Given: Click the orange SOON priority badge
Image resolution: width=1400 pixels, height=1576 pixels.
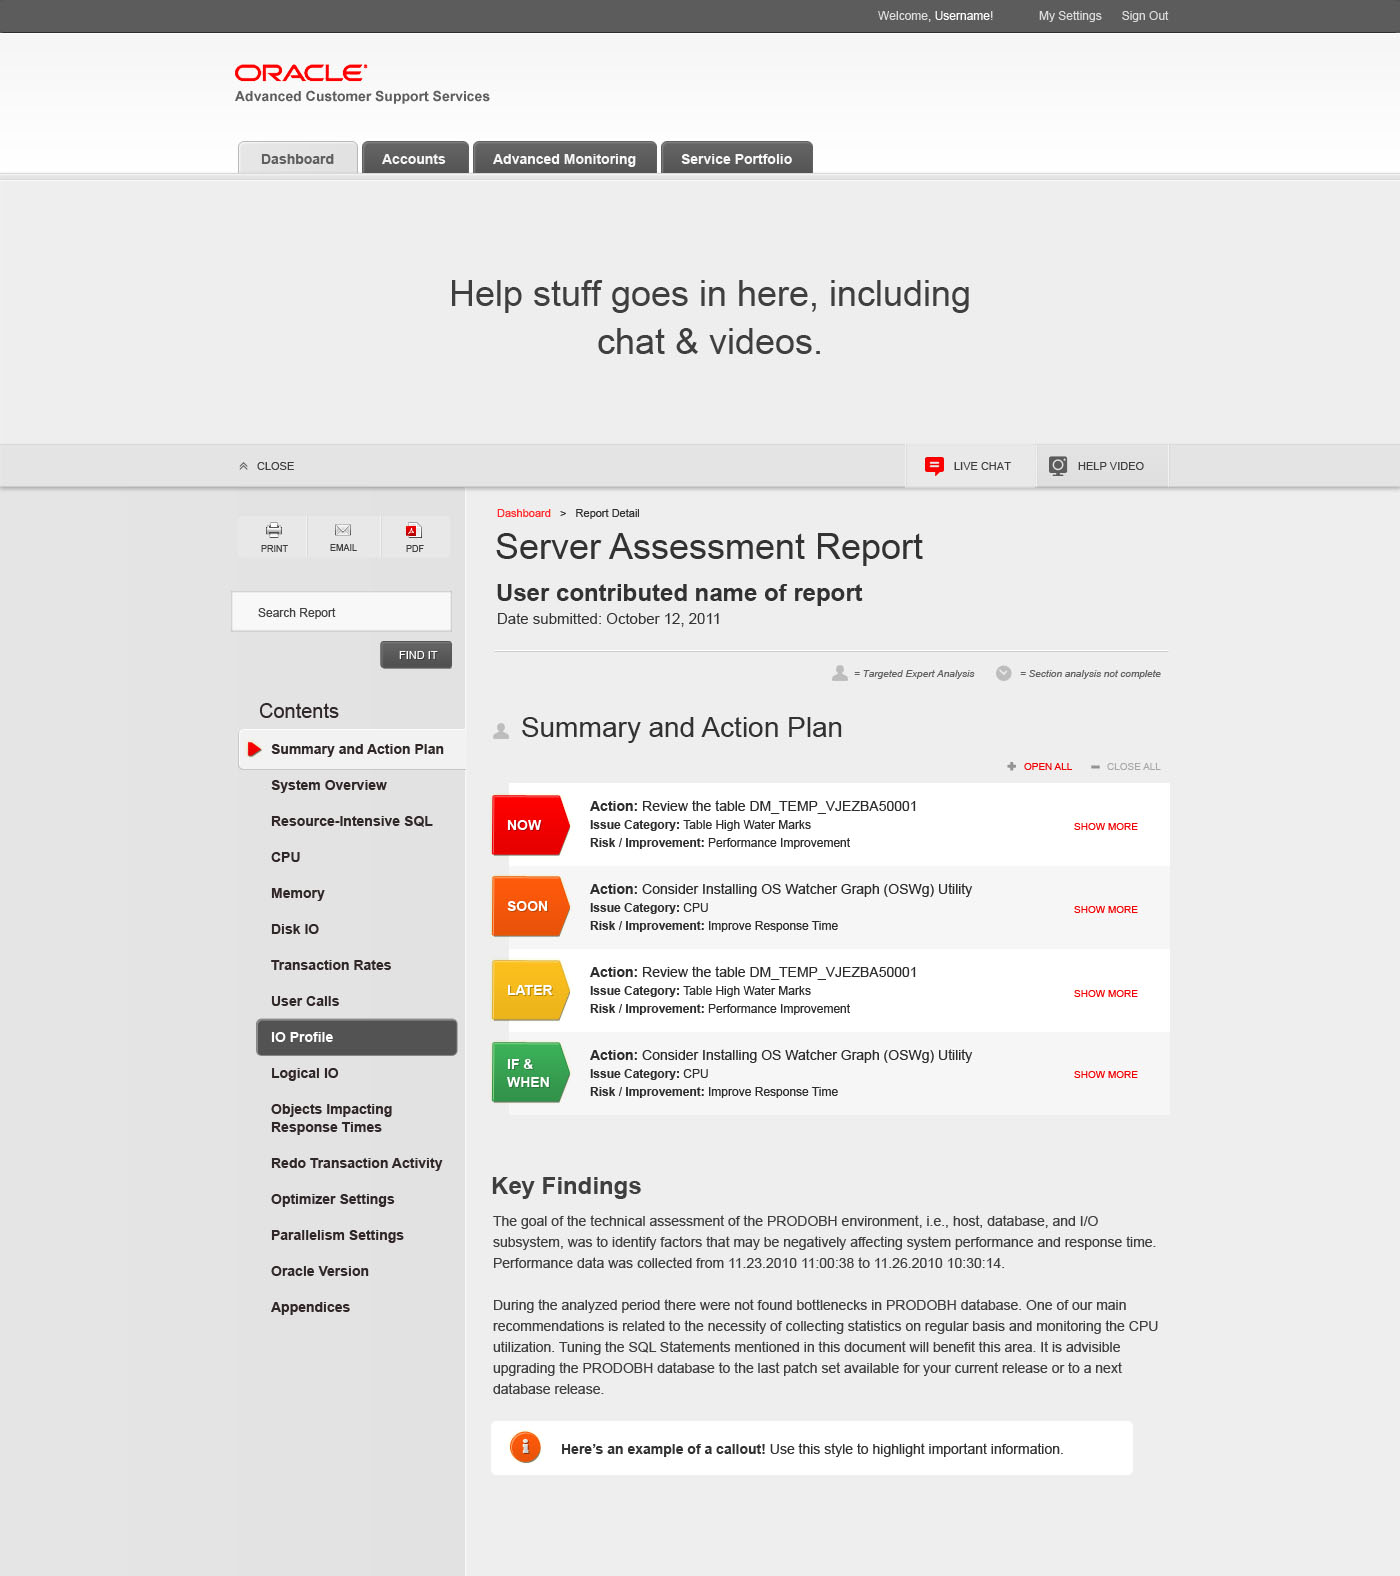Looking at the screenshot, I should [529, 907].
